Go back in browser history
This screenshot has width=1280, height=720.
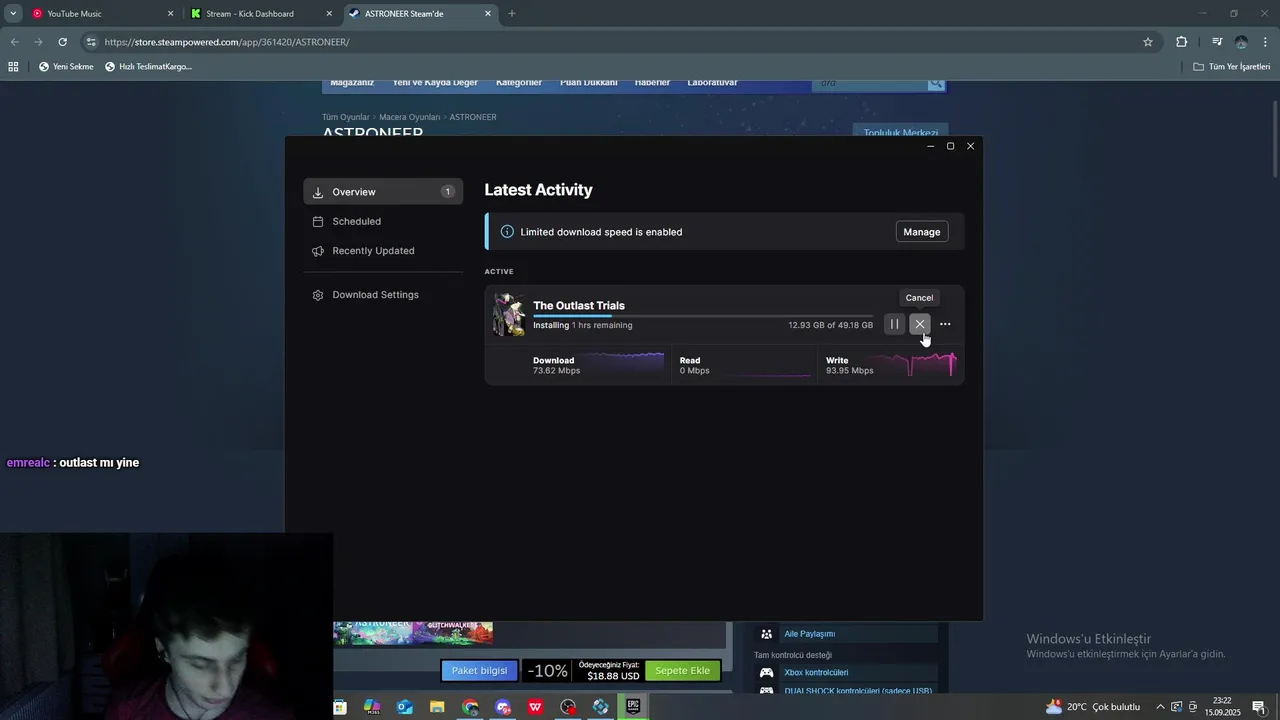pos(14,42)
